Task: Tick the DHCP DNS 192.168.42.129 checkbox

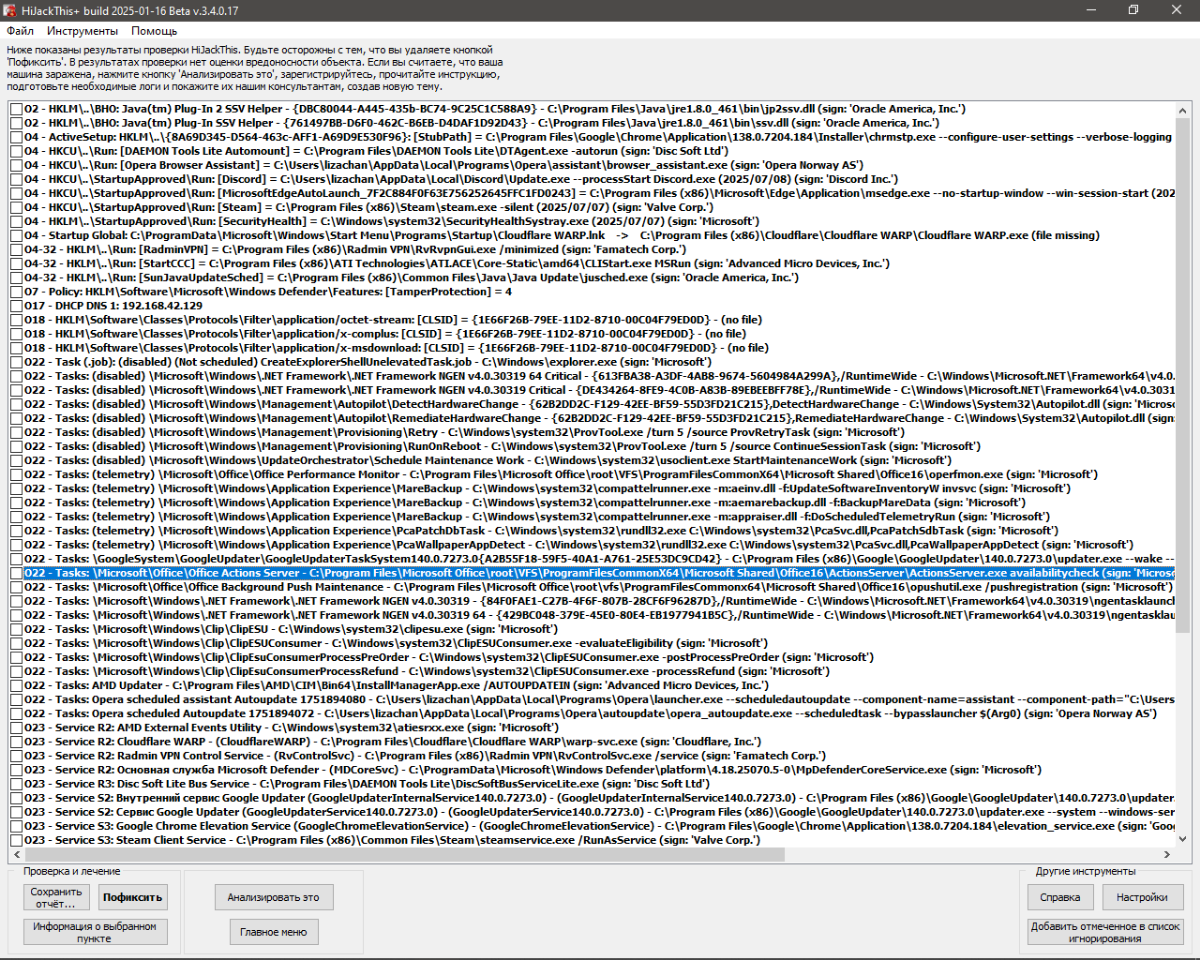Action: point(17,306)
